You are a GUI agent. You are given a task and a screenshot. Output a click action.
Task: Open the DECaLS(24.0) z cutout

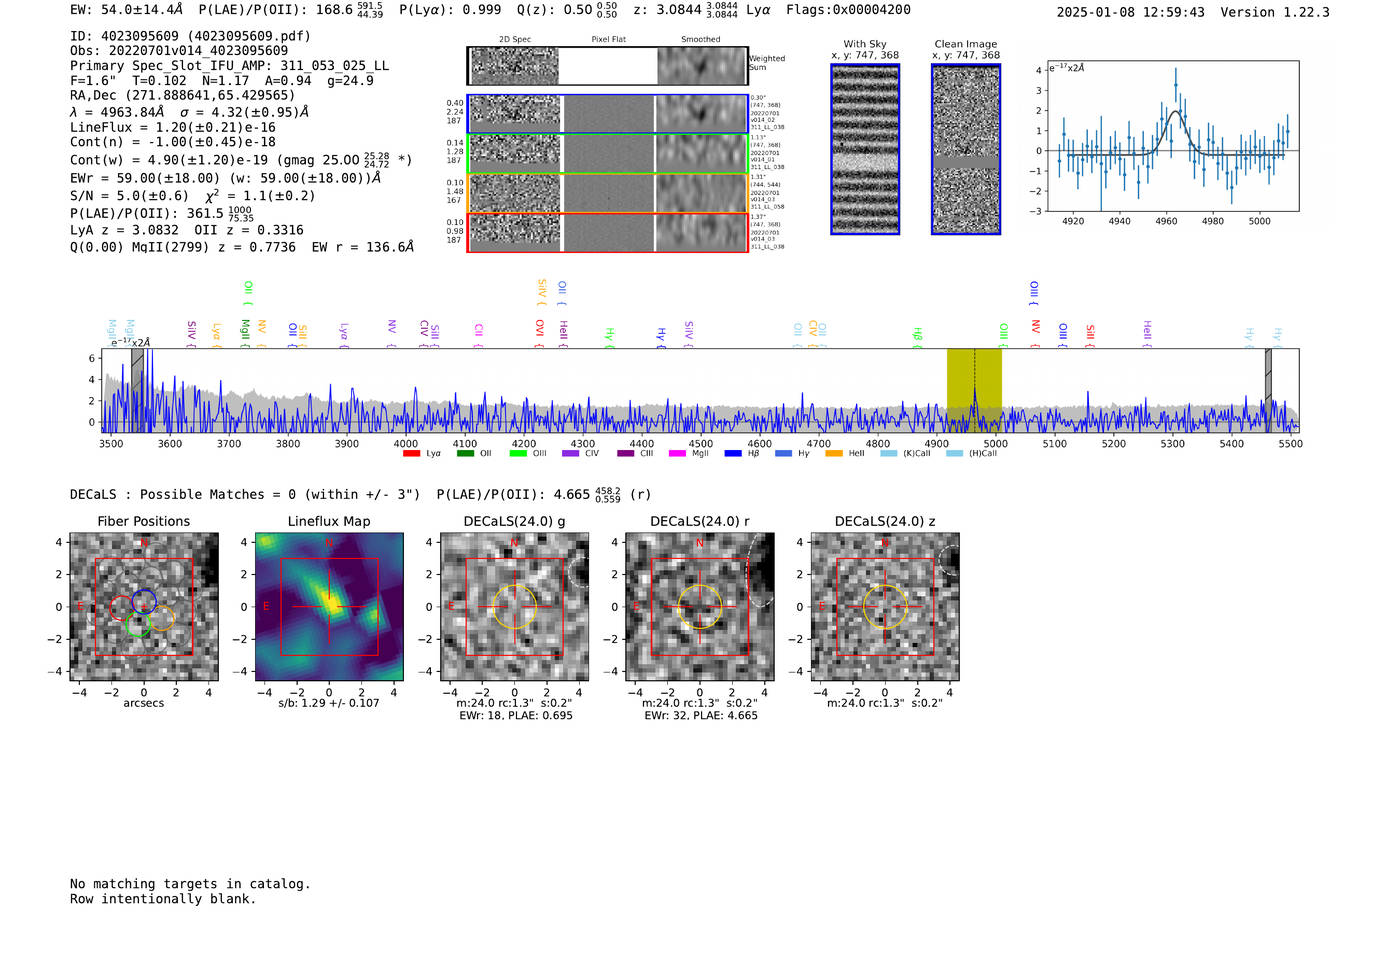click(x=885, y=607)
